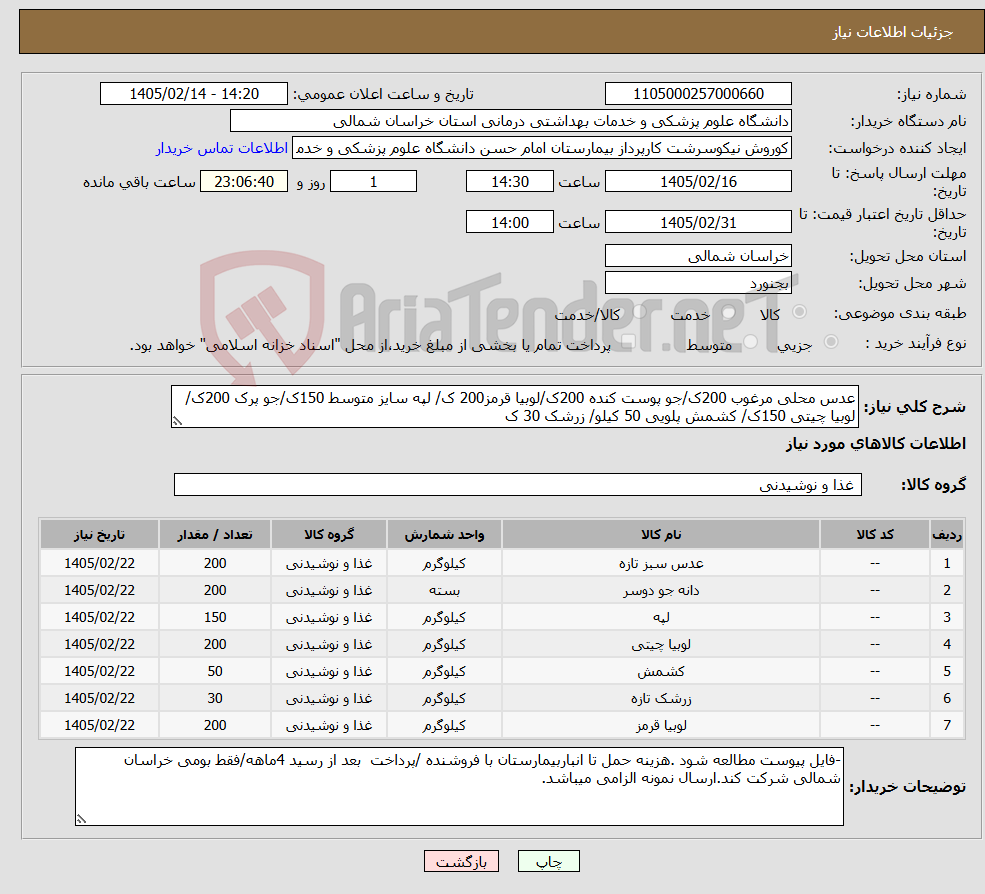Viewport: 985px width, 894px height.
Task: Click the price validity date 1405/02/31
Action: point(698,222)
